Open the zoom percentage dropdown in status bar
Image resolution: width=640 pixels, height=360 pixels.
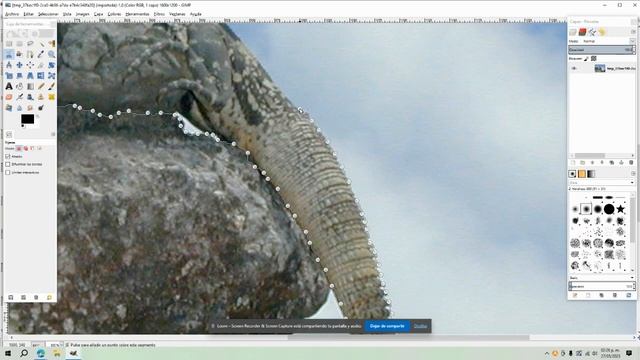tap(54, 345)
